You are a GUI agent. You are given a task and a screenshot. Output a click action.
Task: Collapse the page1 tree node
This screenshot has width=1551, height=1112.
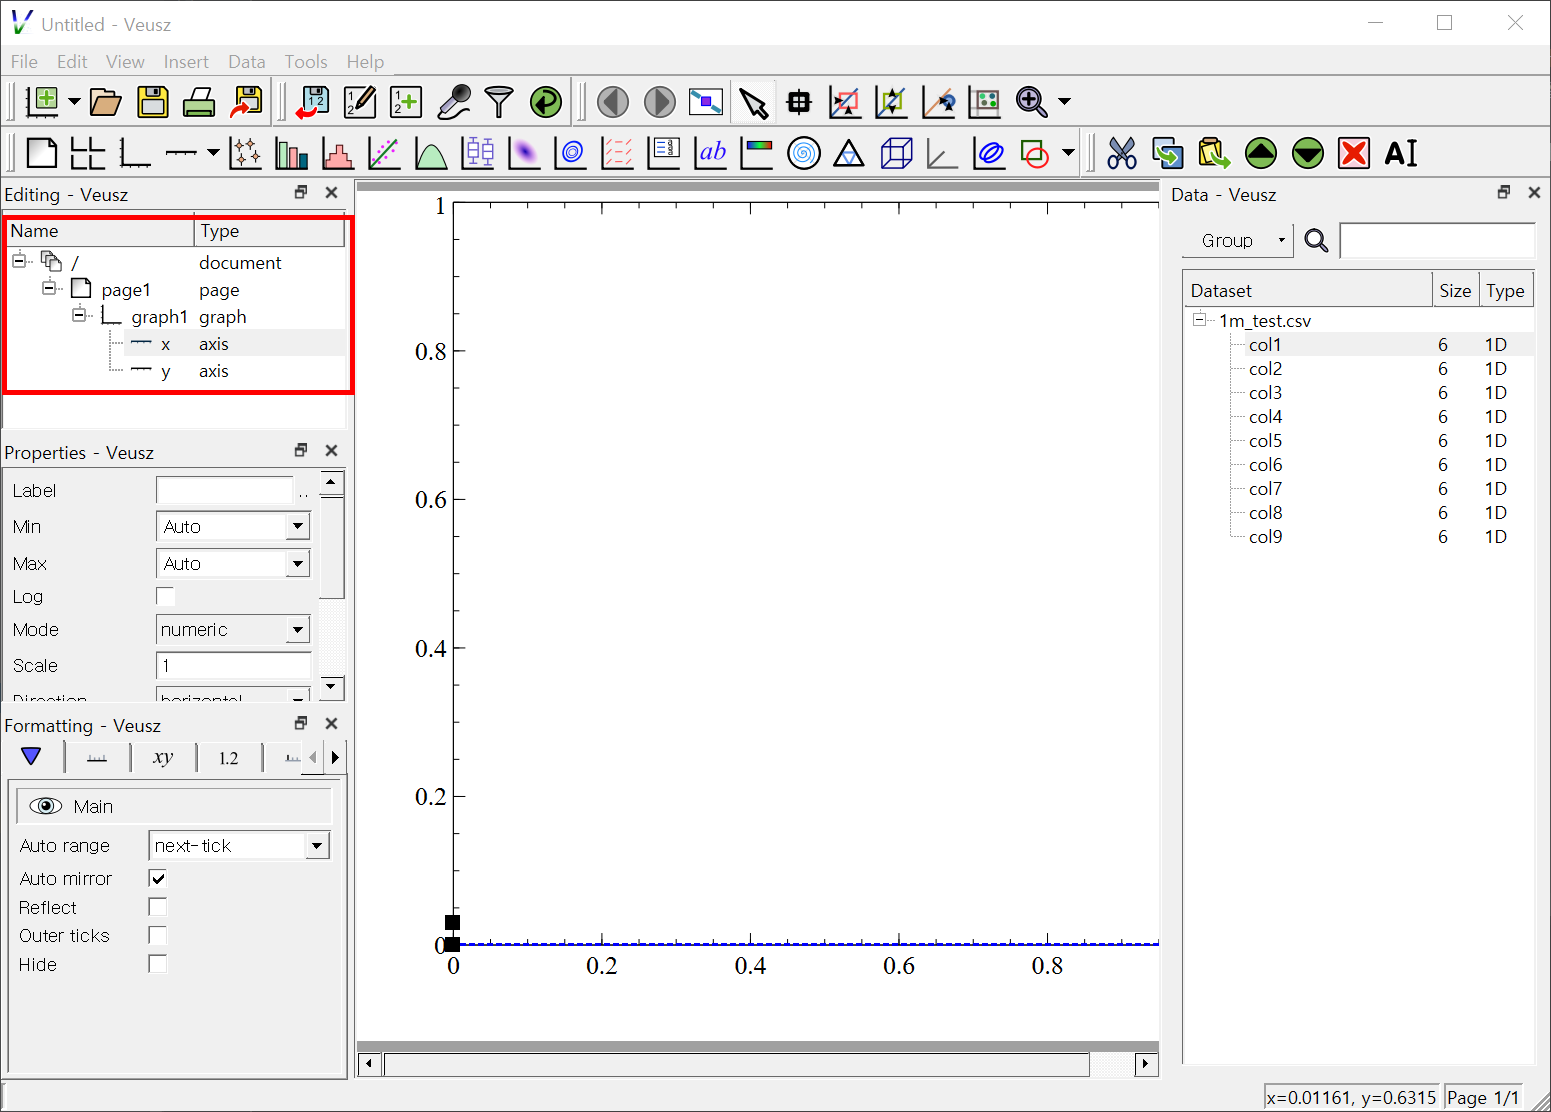point(49,288)
